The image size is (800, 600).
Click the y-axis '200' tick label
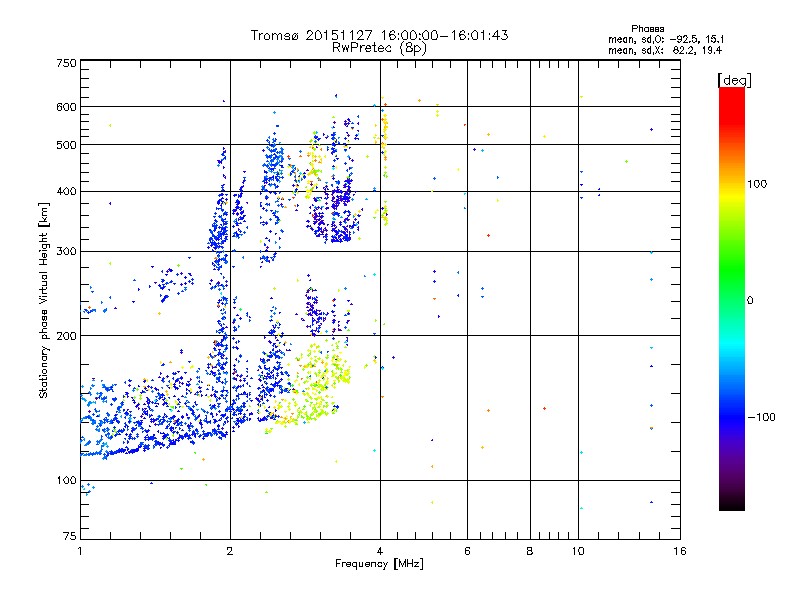click(67, 336)
